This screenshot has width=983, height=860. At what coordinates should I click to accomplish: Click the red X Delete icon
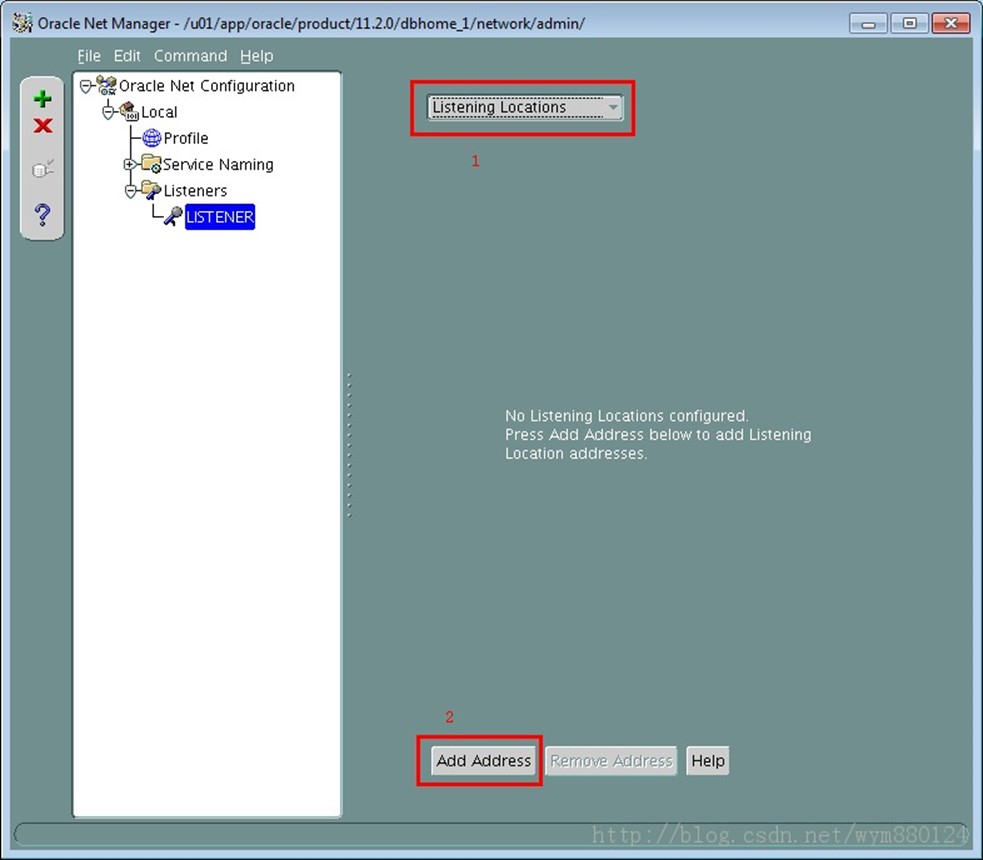point(43,125)
